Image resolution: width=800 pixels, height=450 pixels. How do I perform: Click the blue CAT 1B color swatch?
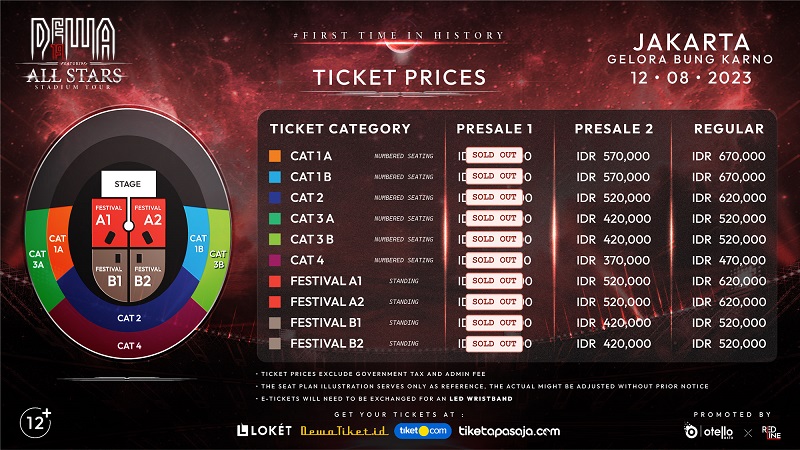pos(275,176)
